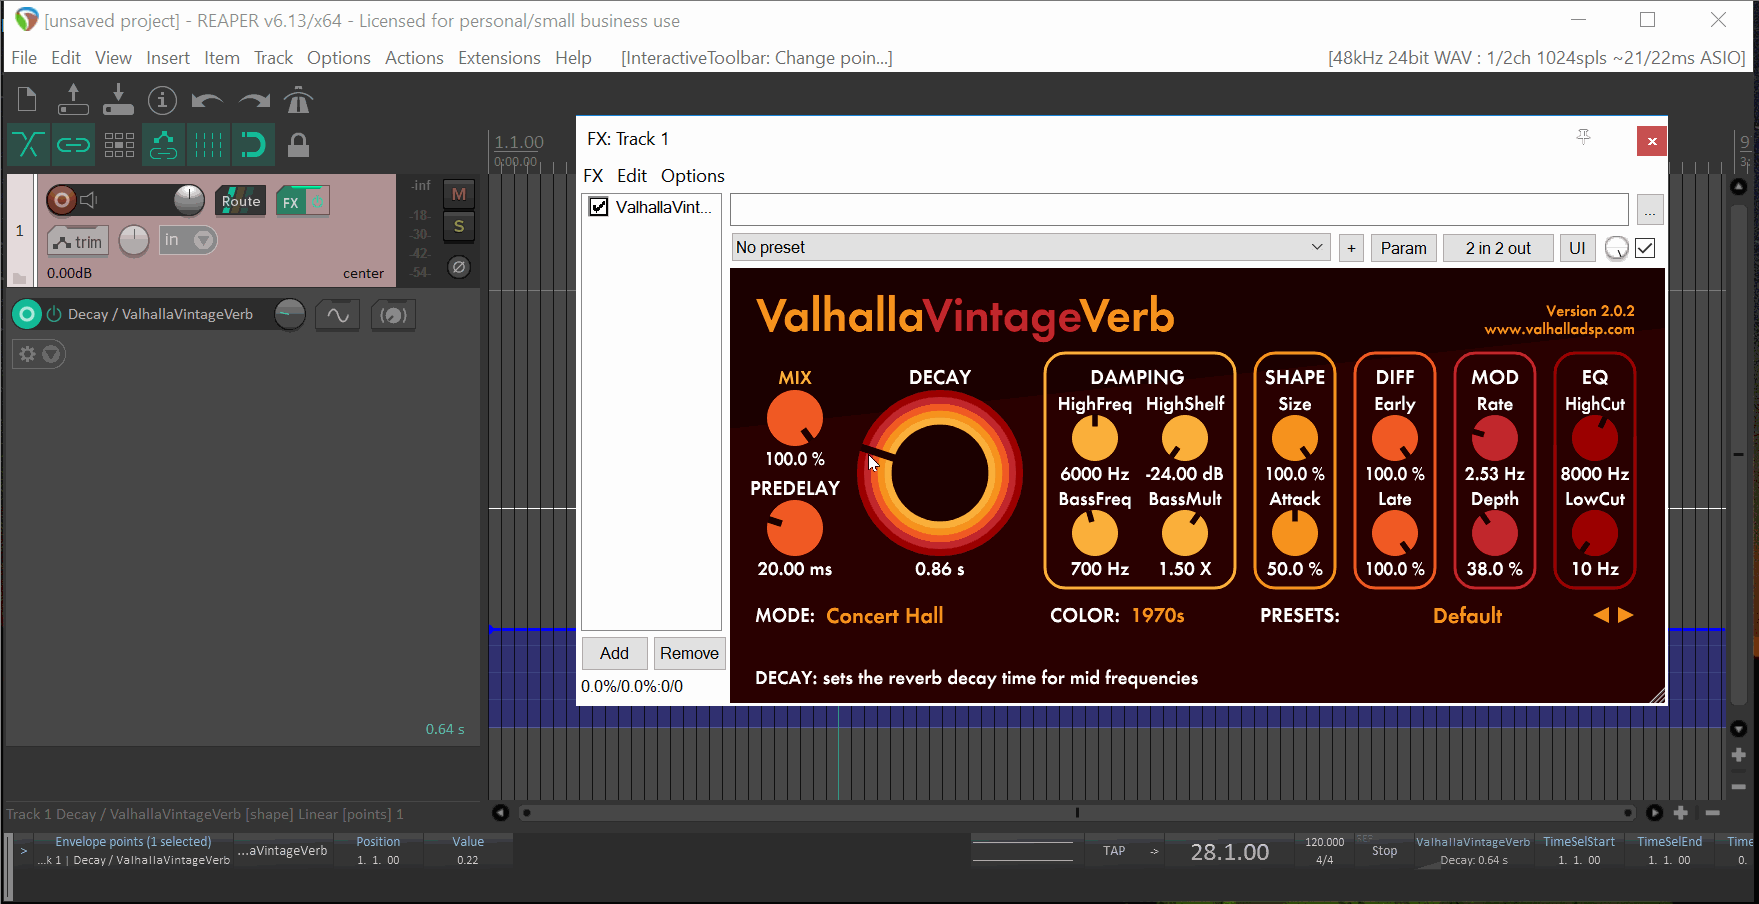Click envelope learn knob icon
Viewport: 1759px width, 904px height.
[393, 315]
